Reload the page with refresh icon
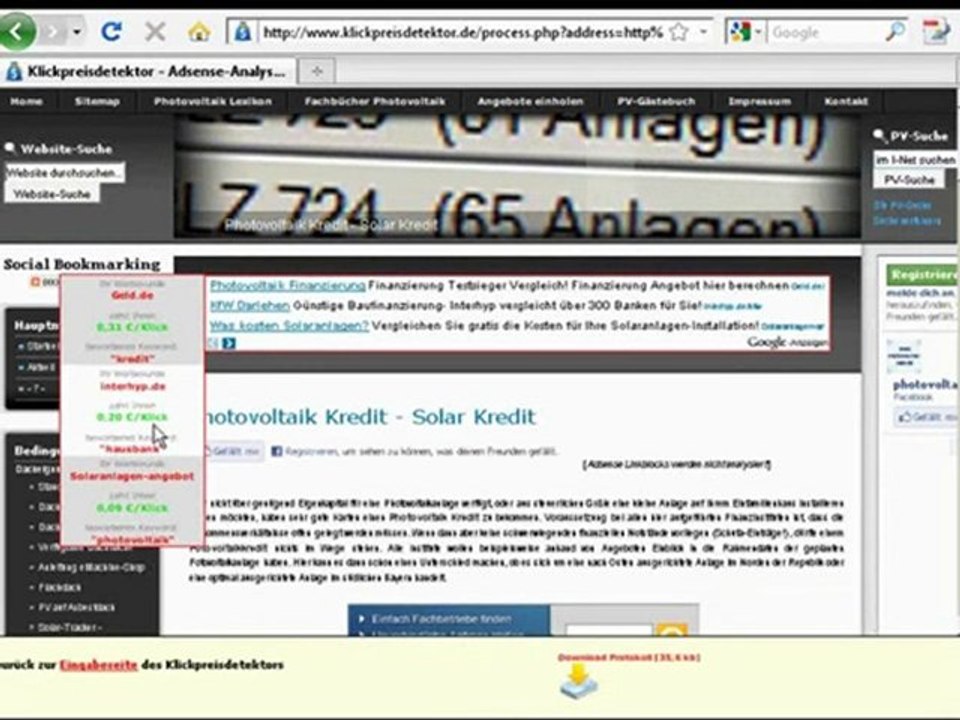Image resolution: width=960 pixels, height=720 pixels. click(x=112, y=31)
